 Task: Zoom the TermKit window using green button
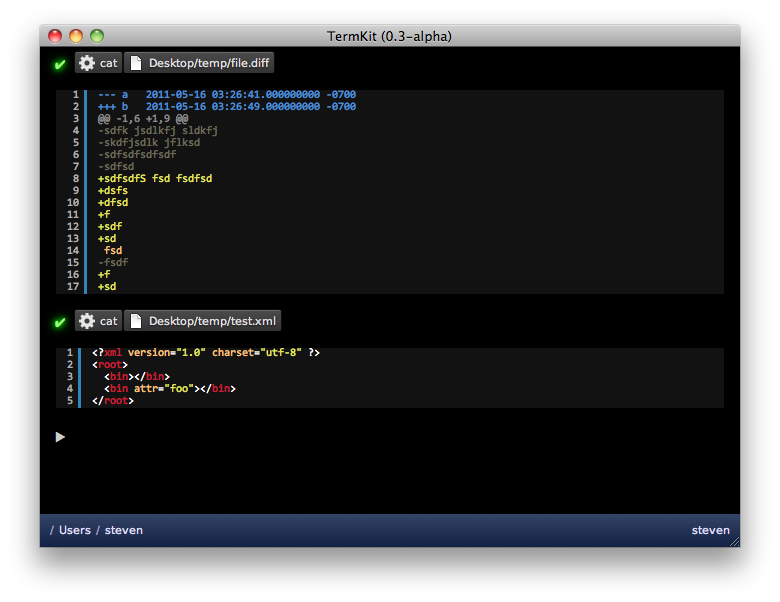(x=97, y=36)
